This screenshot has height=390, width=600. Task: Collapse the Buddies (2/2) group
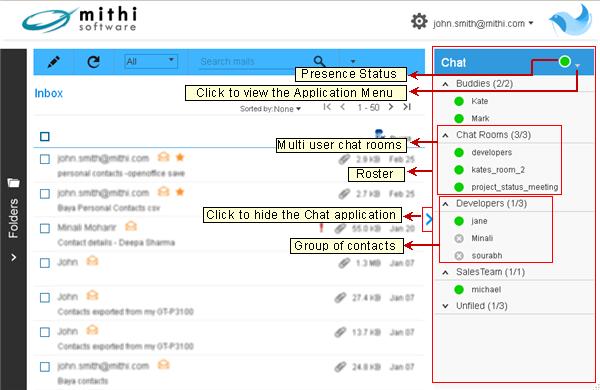(x=445, y=84)
